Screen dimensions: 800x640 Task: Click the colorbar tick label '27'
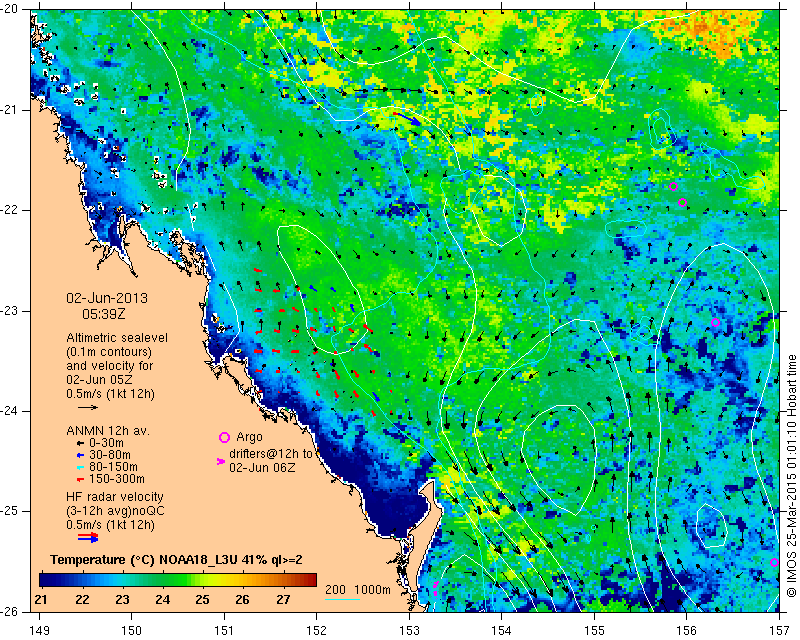click(283, 600)
